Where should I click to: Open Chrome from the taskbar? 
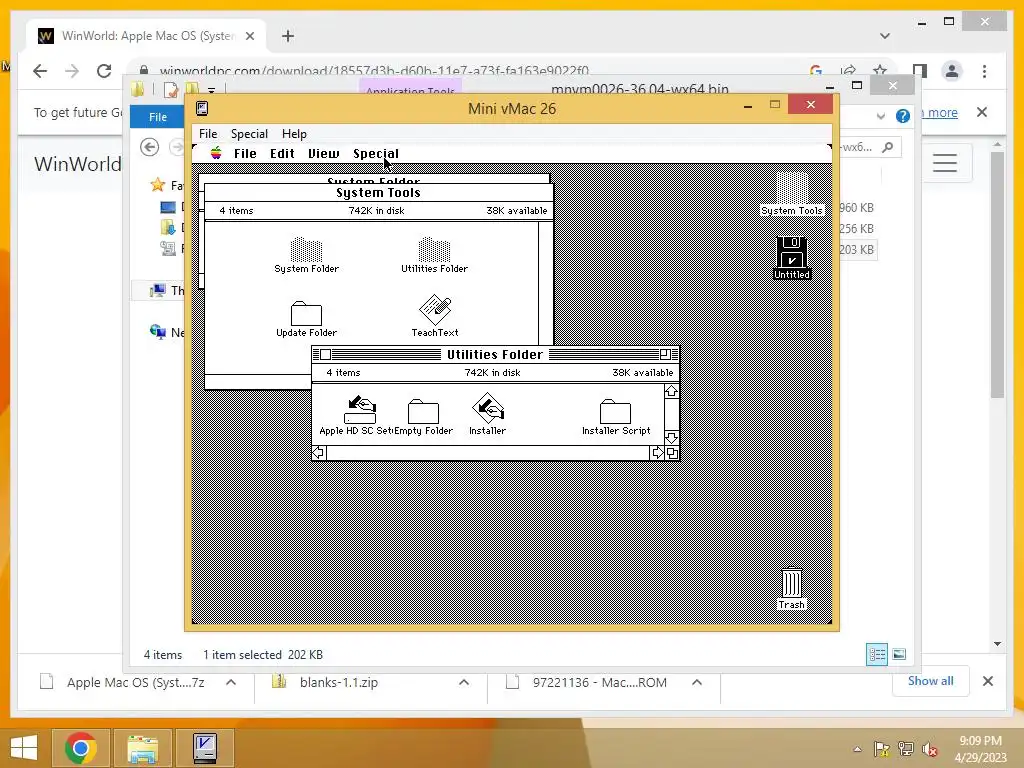tap(81, 747)
